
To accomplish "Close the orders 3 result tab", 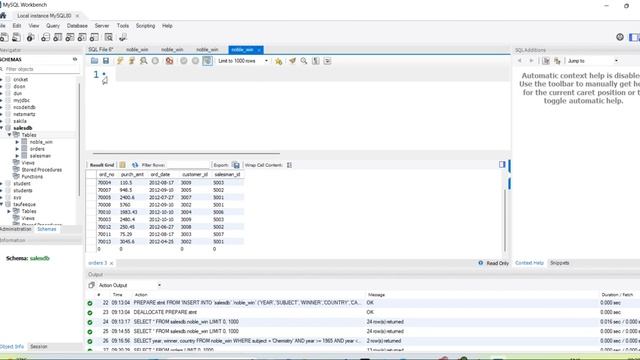I will 111,263.
